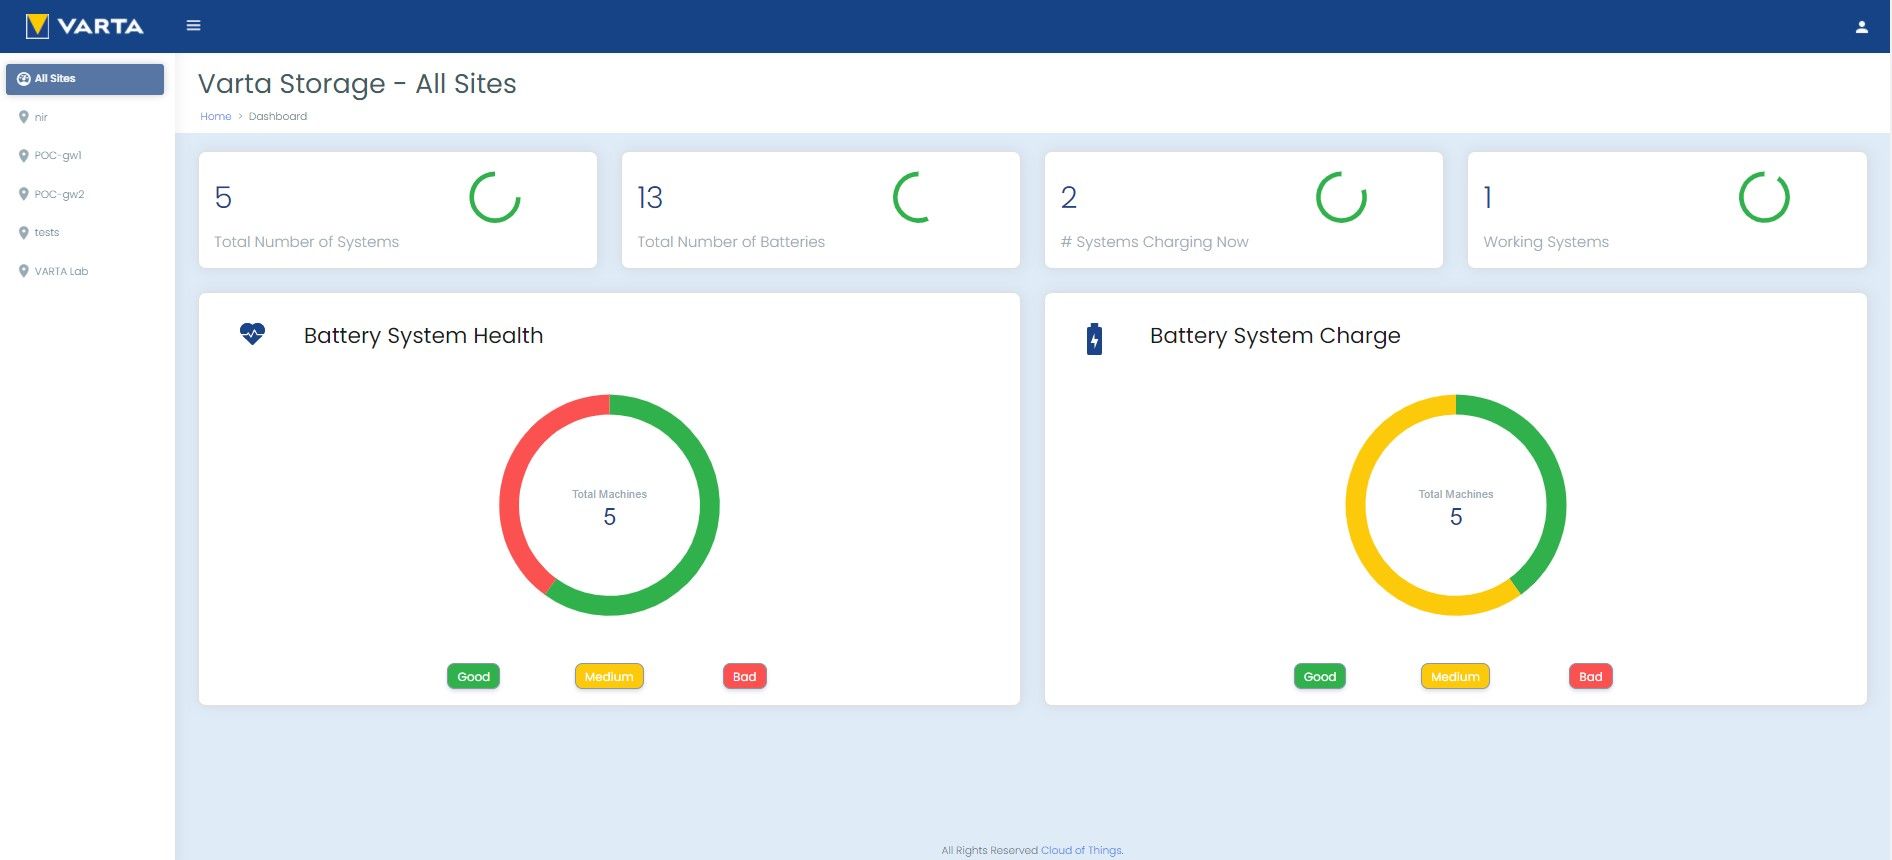The image size is (1892, 860).
Task: Click the Battery System Health heading
Action: click(x=423, y=336)
